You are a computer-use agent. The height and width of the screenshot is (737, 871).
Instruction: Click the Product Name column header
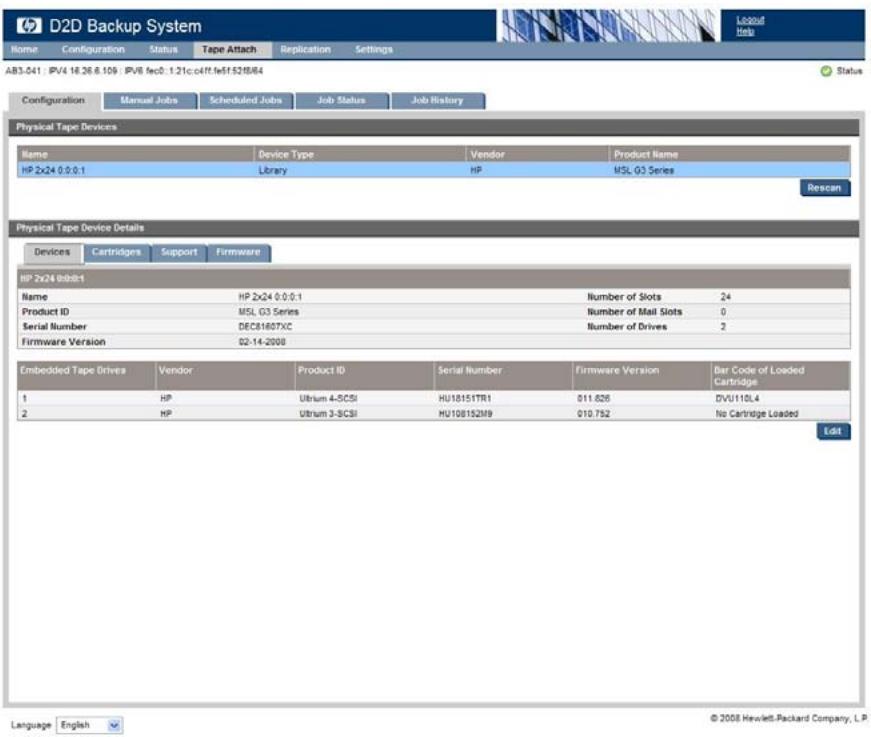[x=729, y=154]
